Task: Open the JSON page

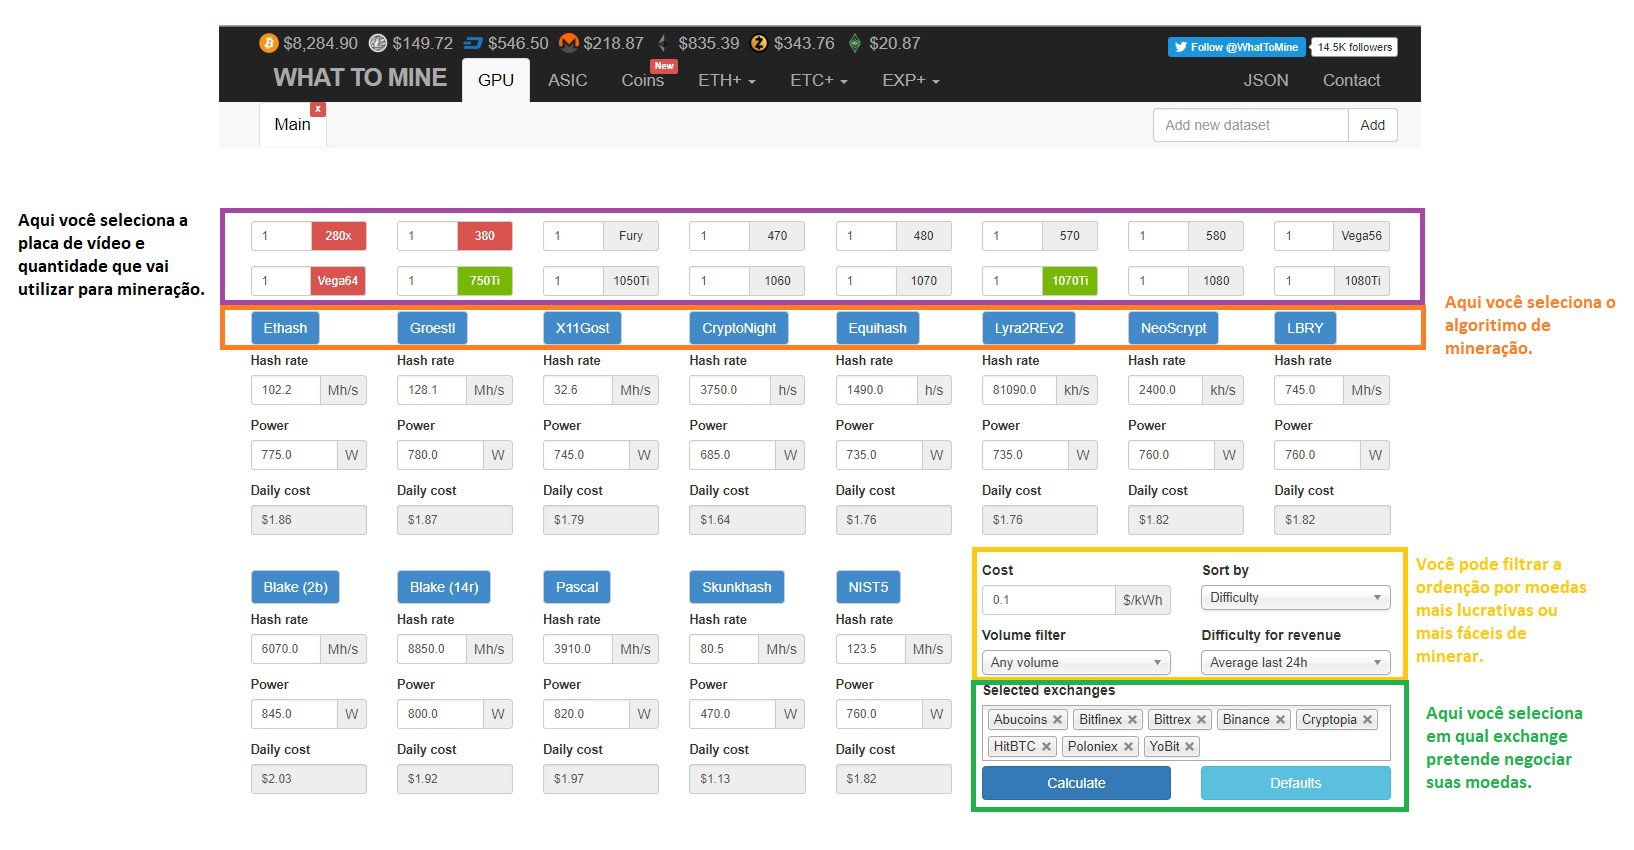Action: tap(1266, 80)
